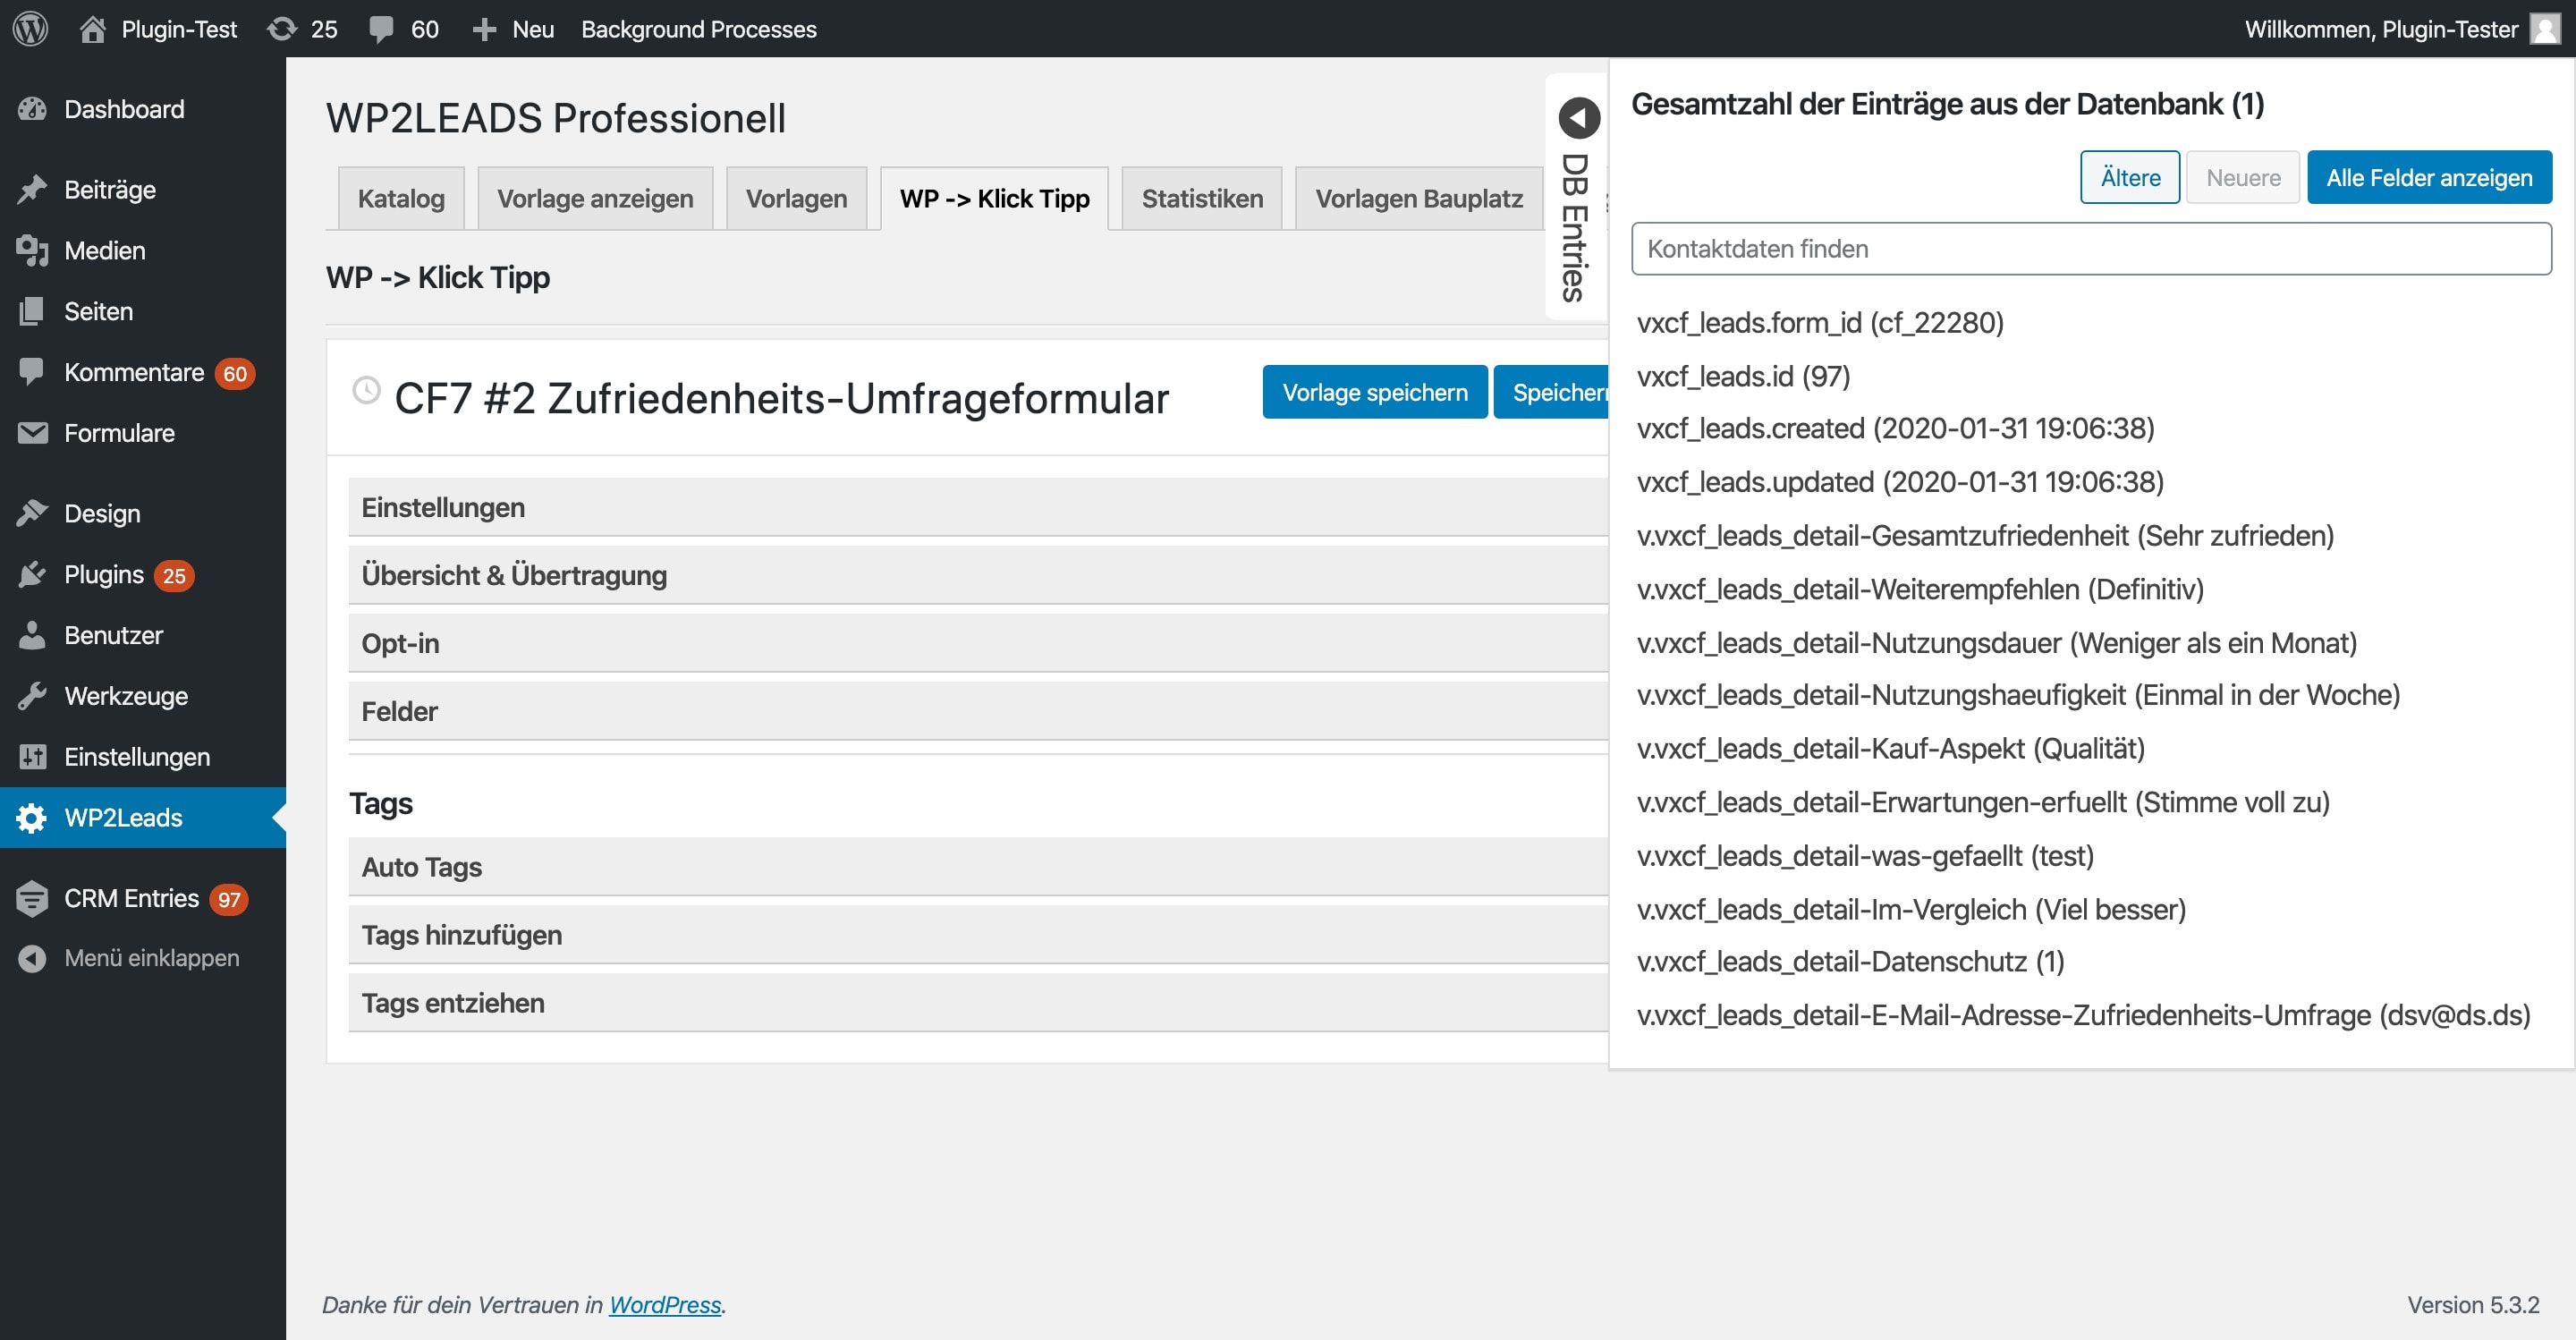The image size is (2576, 1340).
Task: Click the Nutzungsdauer (Weniger als ein Monat) entry
Action: [1997, 643]
